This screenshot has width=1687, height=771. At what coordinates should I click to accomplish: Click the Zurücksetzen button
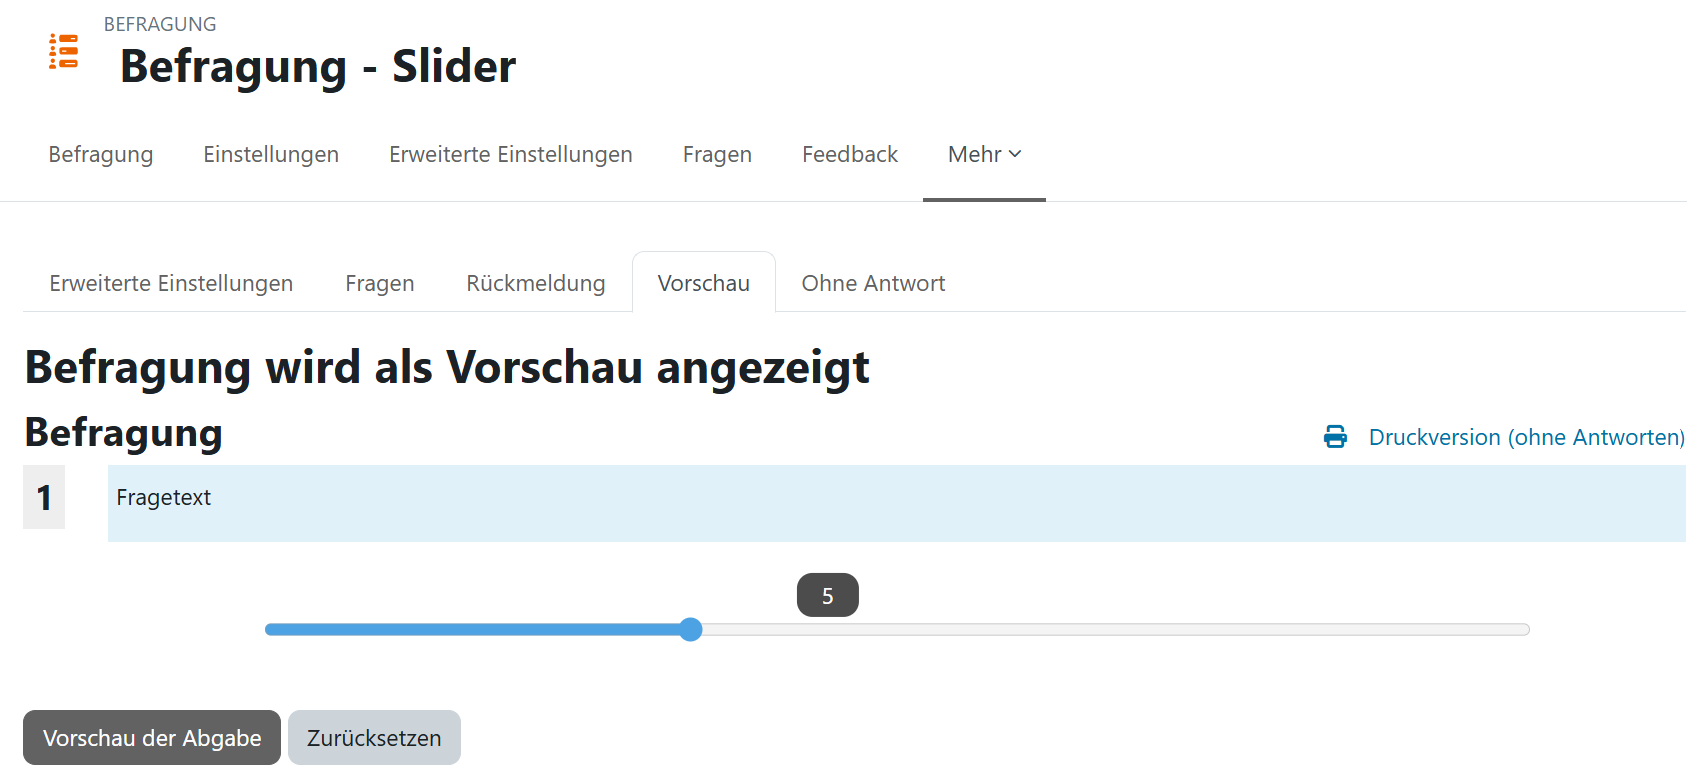click(374, 738)
